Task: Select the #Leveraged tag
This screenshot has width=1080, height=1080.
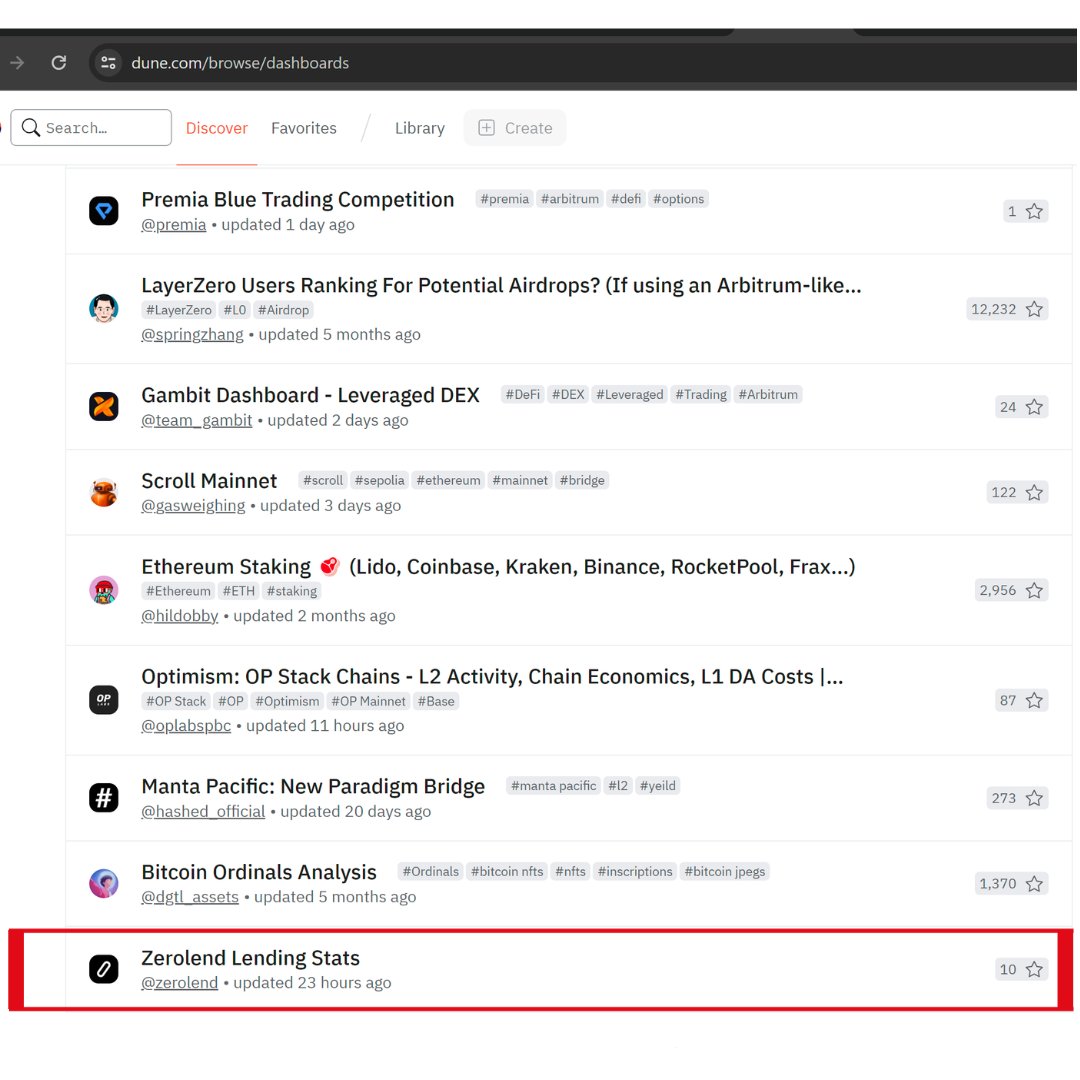Action: point(630,395)
